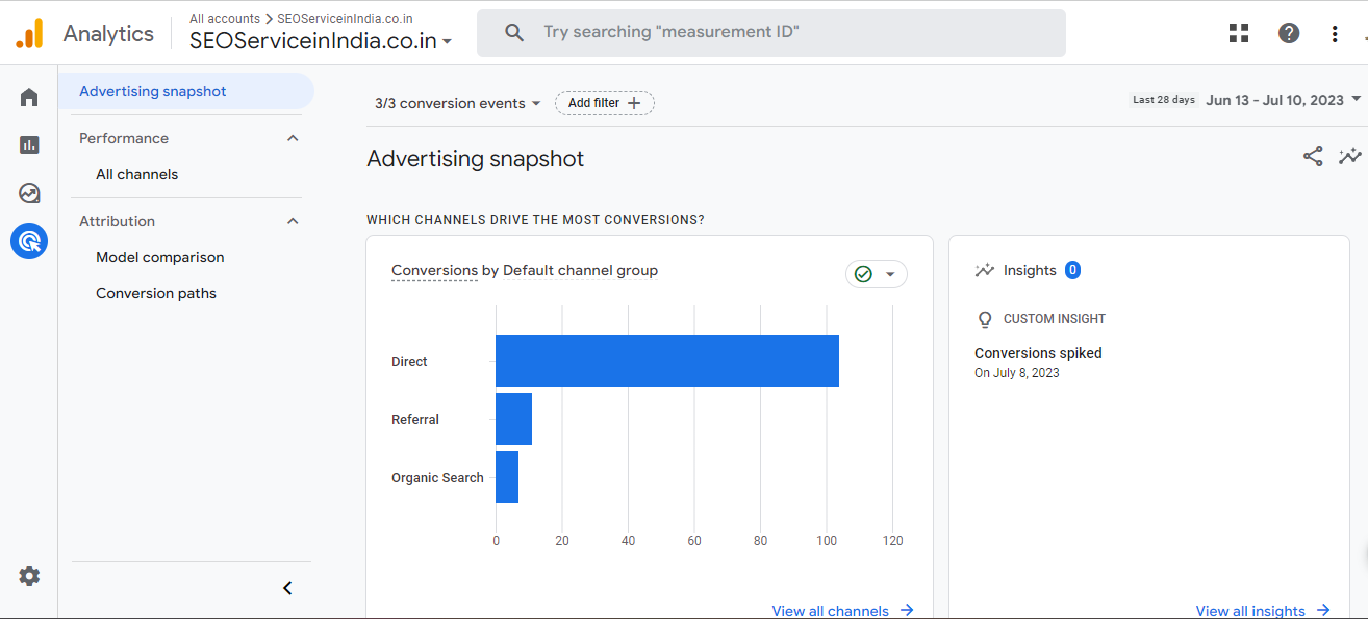Open the date range dropdown
1368x619 pixels.
coord(1283,100)
